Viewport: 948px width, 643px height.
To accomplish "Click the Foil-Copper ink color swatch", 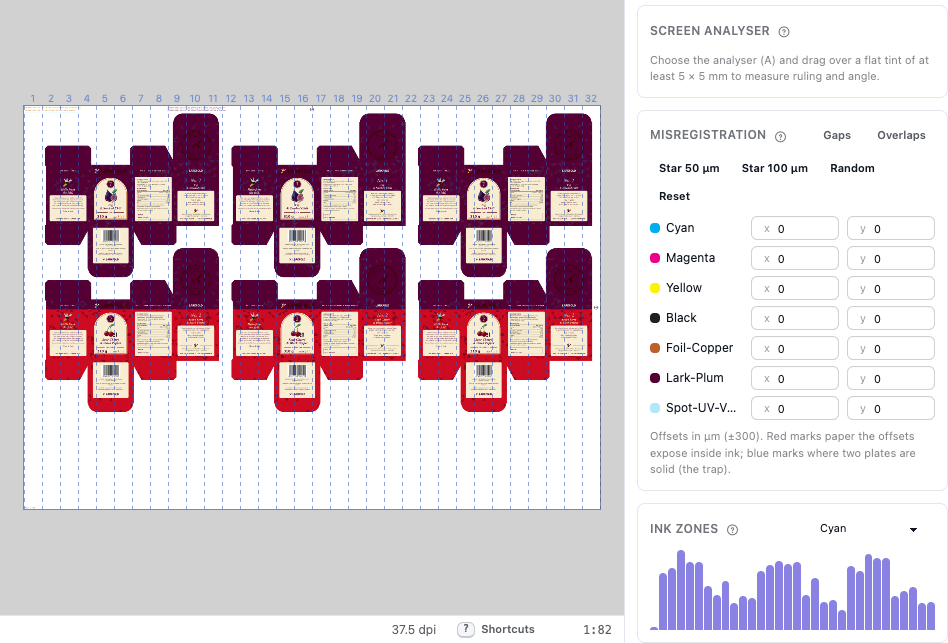I will pyautogui.click(x=655, y=348).
